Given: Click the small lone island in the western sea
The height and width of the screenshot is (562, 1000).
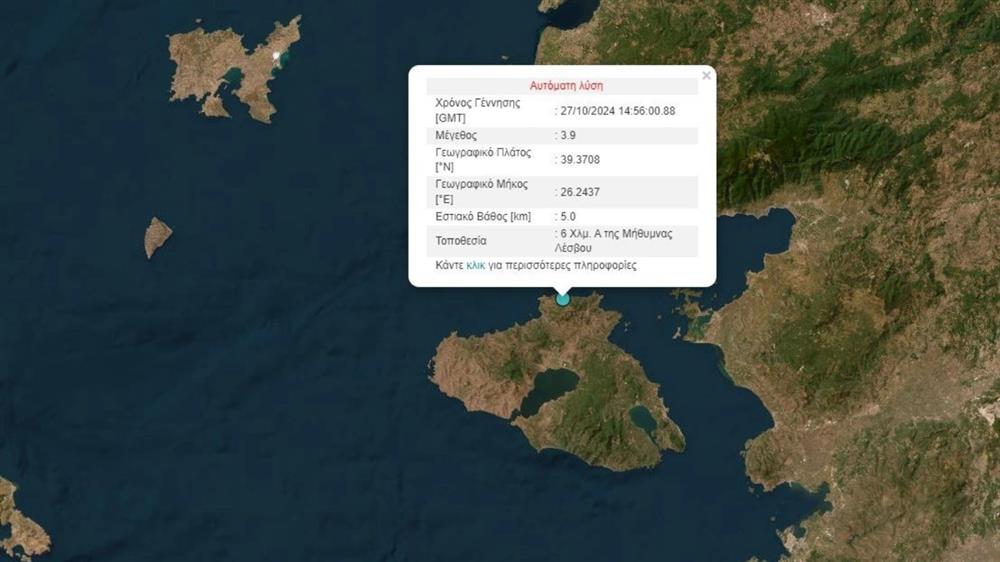Looking at the screenshot, I should point(157,236).
